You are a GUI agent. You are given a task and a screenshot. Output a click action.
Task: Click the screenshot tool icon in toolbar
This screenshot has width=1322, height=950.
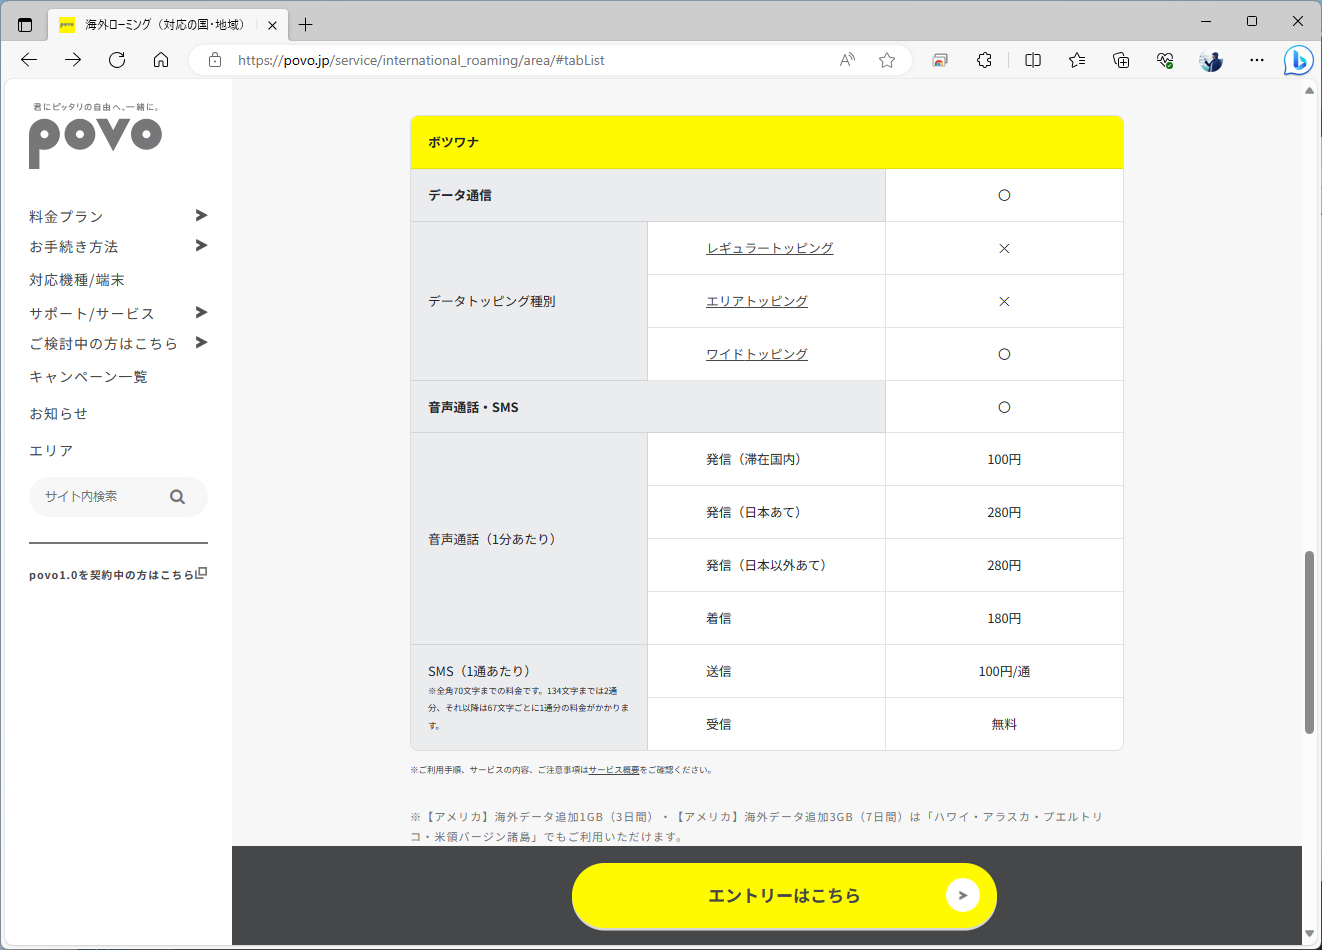point(940,60)
